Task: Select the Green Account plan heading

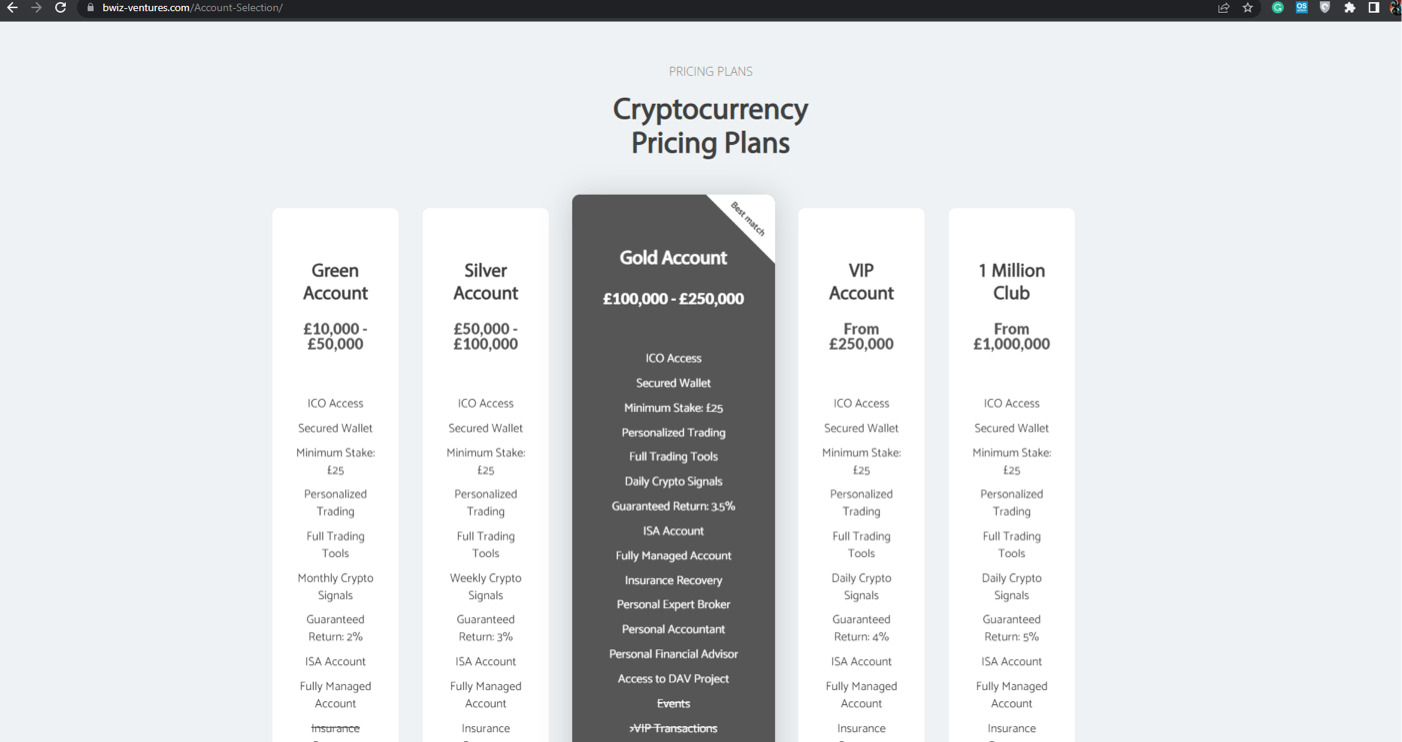Action: coord(335,282)
